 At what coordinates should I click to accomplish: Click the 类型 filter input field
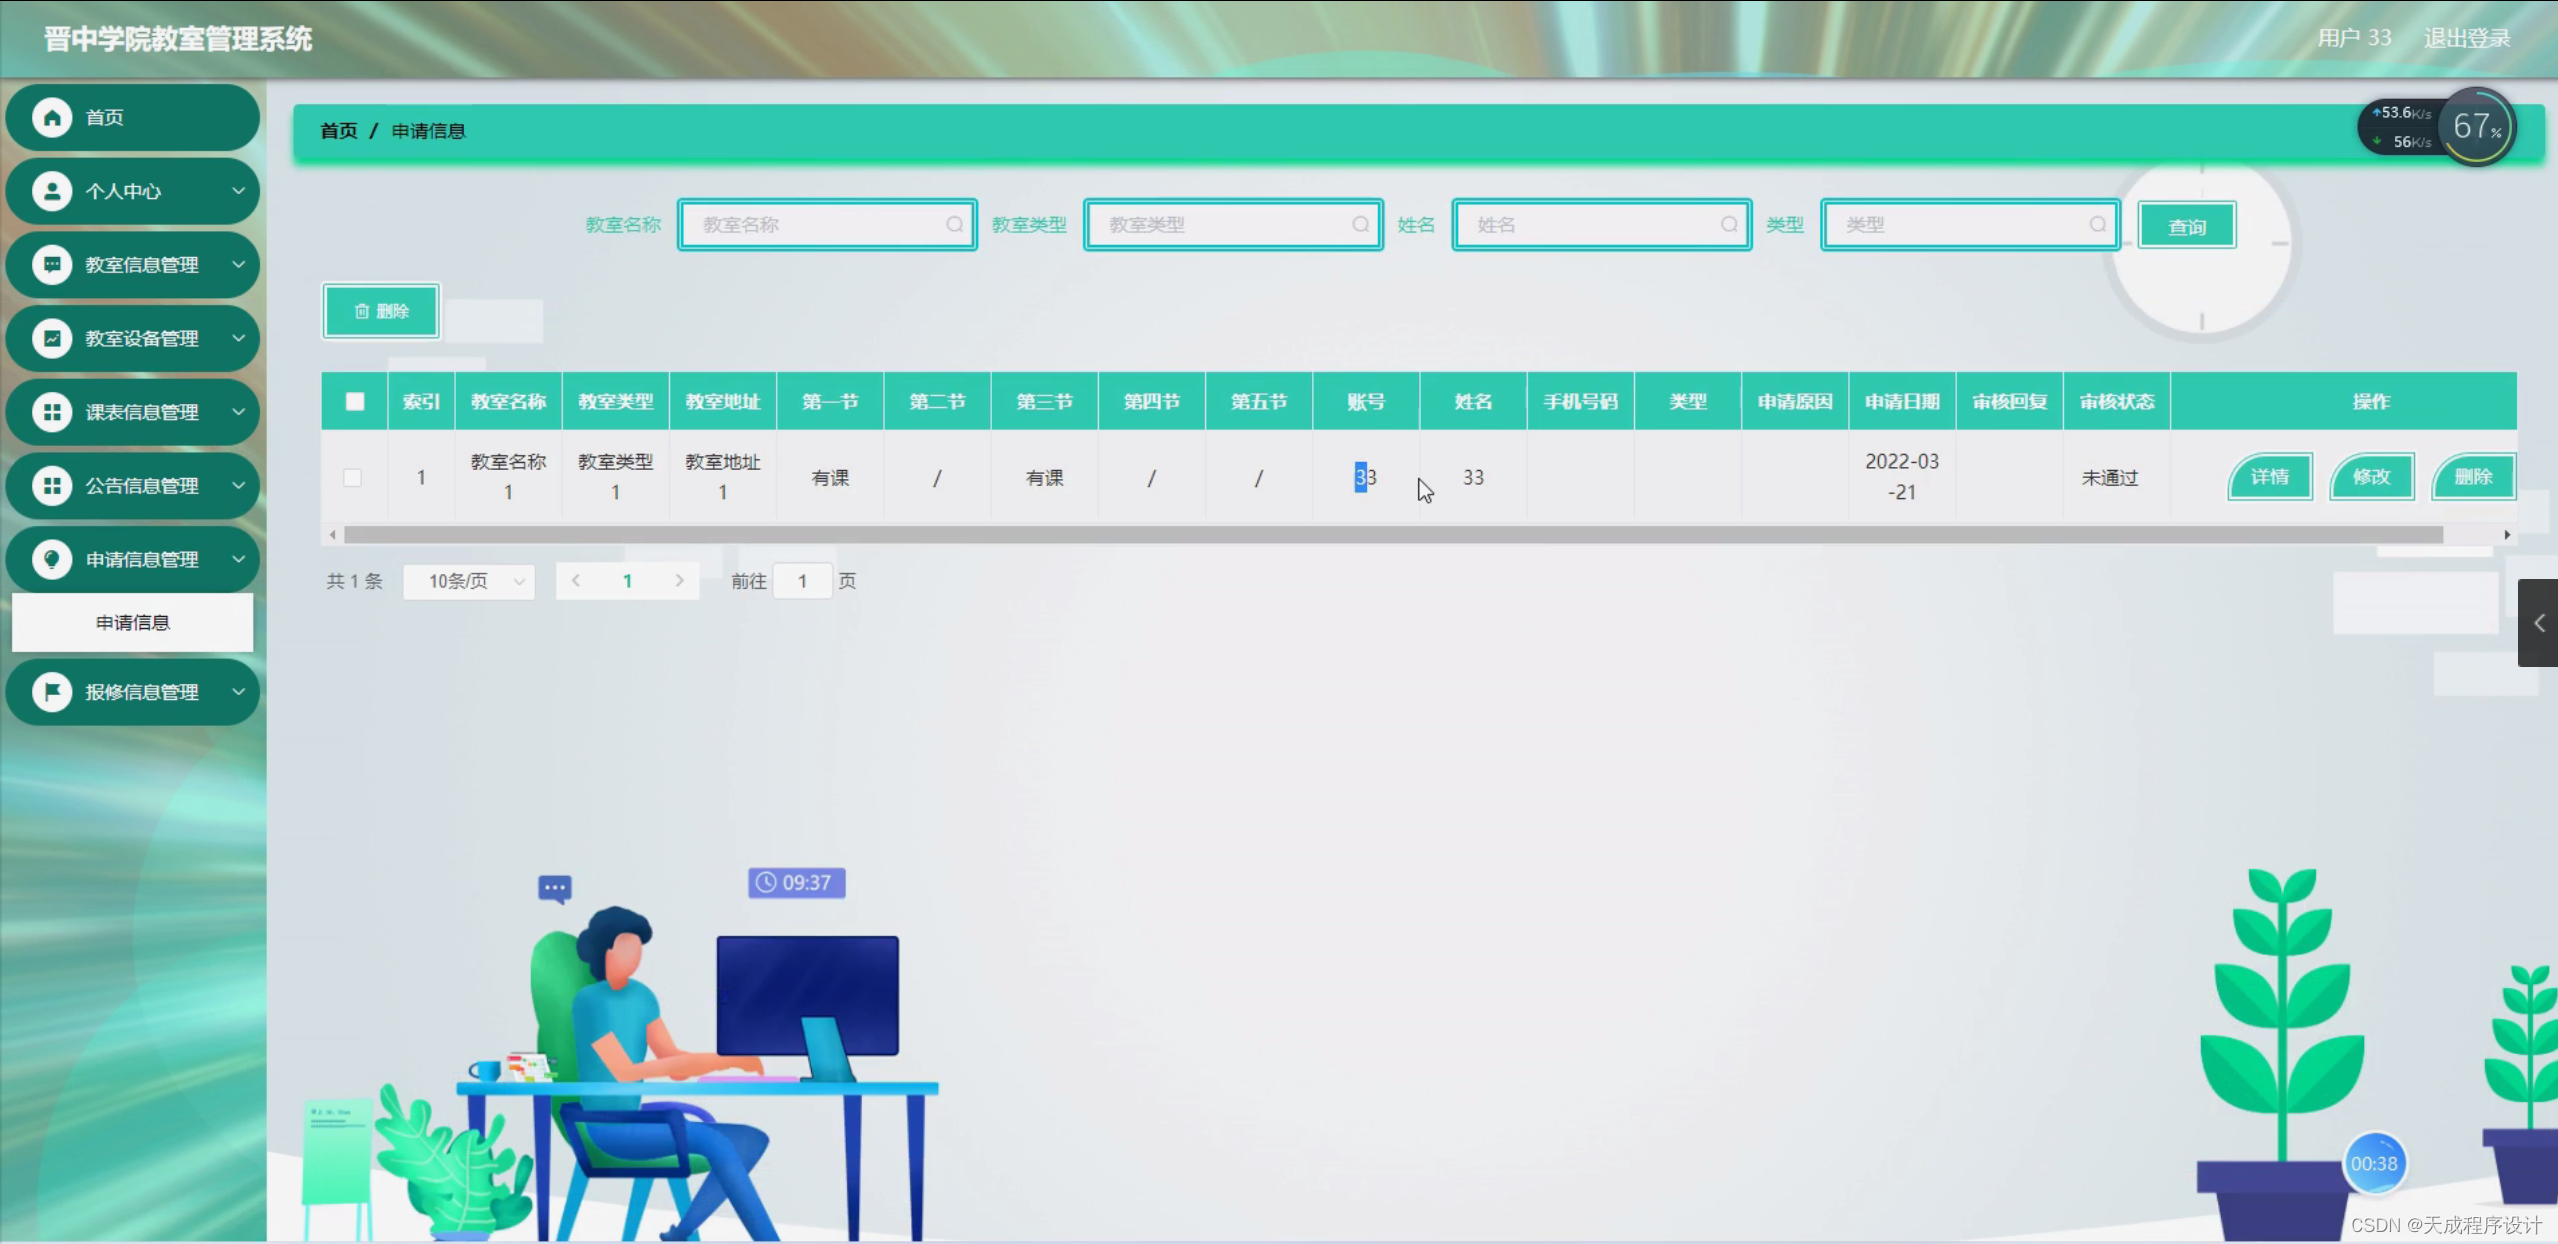(x=1962, y=225)
